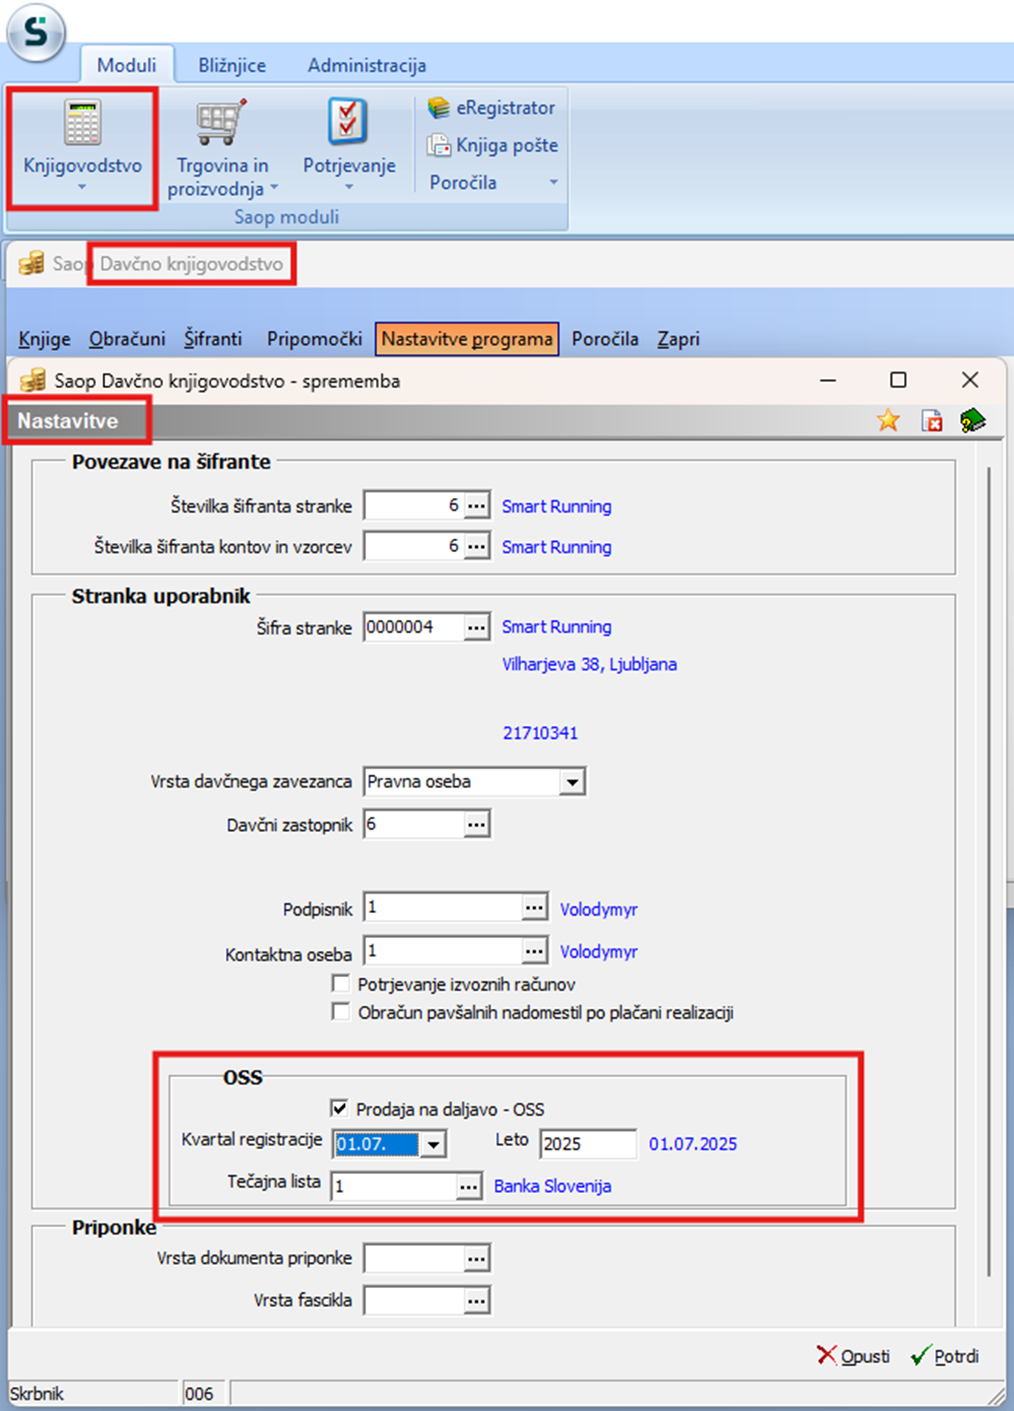Click the Saop application logo button
1014x1411 pixels.
[x=36, y=33]
